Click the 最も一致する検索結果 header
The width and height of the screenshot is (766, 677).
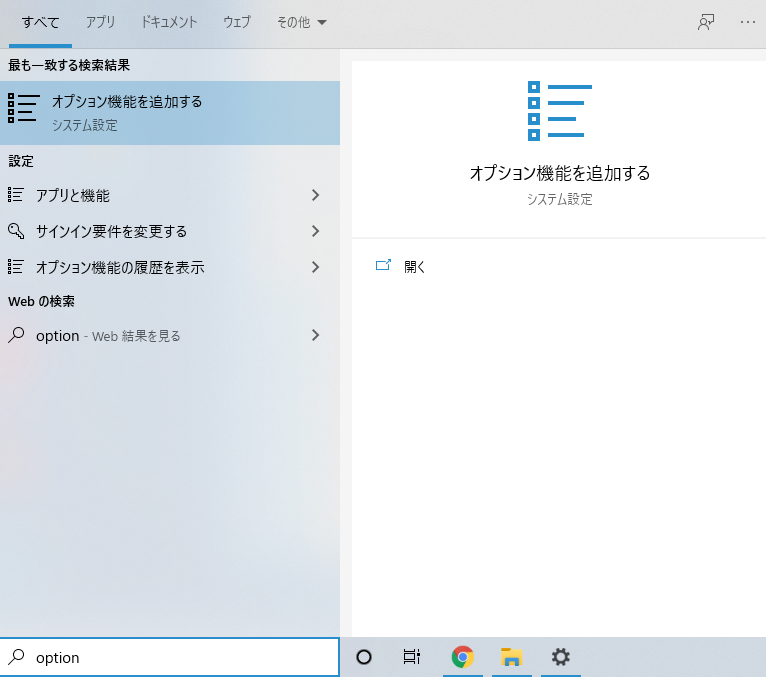coord(69,65)
